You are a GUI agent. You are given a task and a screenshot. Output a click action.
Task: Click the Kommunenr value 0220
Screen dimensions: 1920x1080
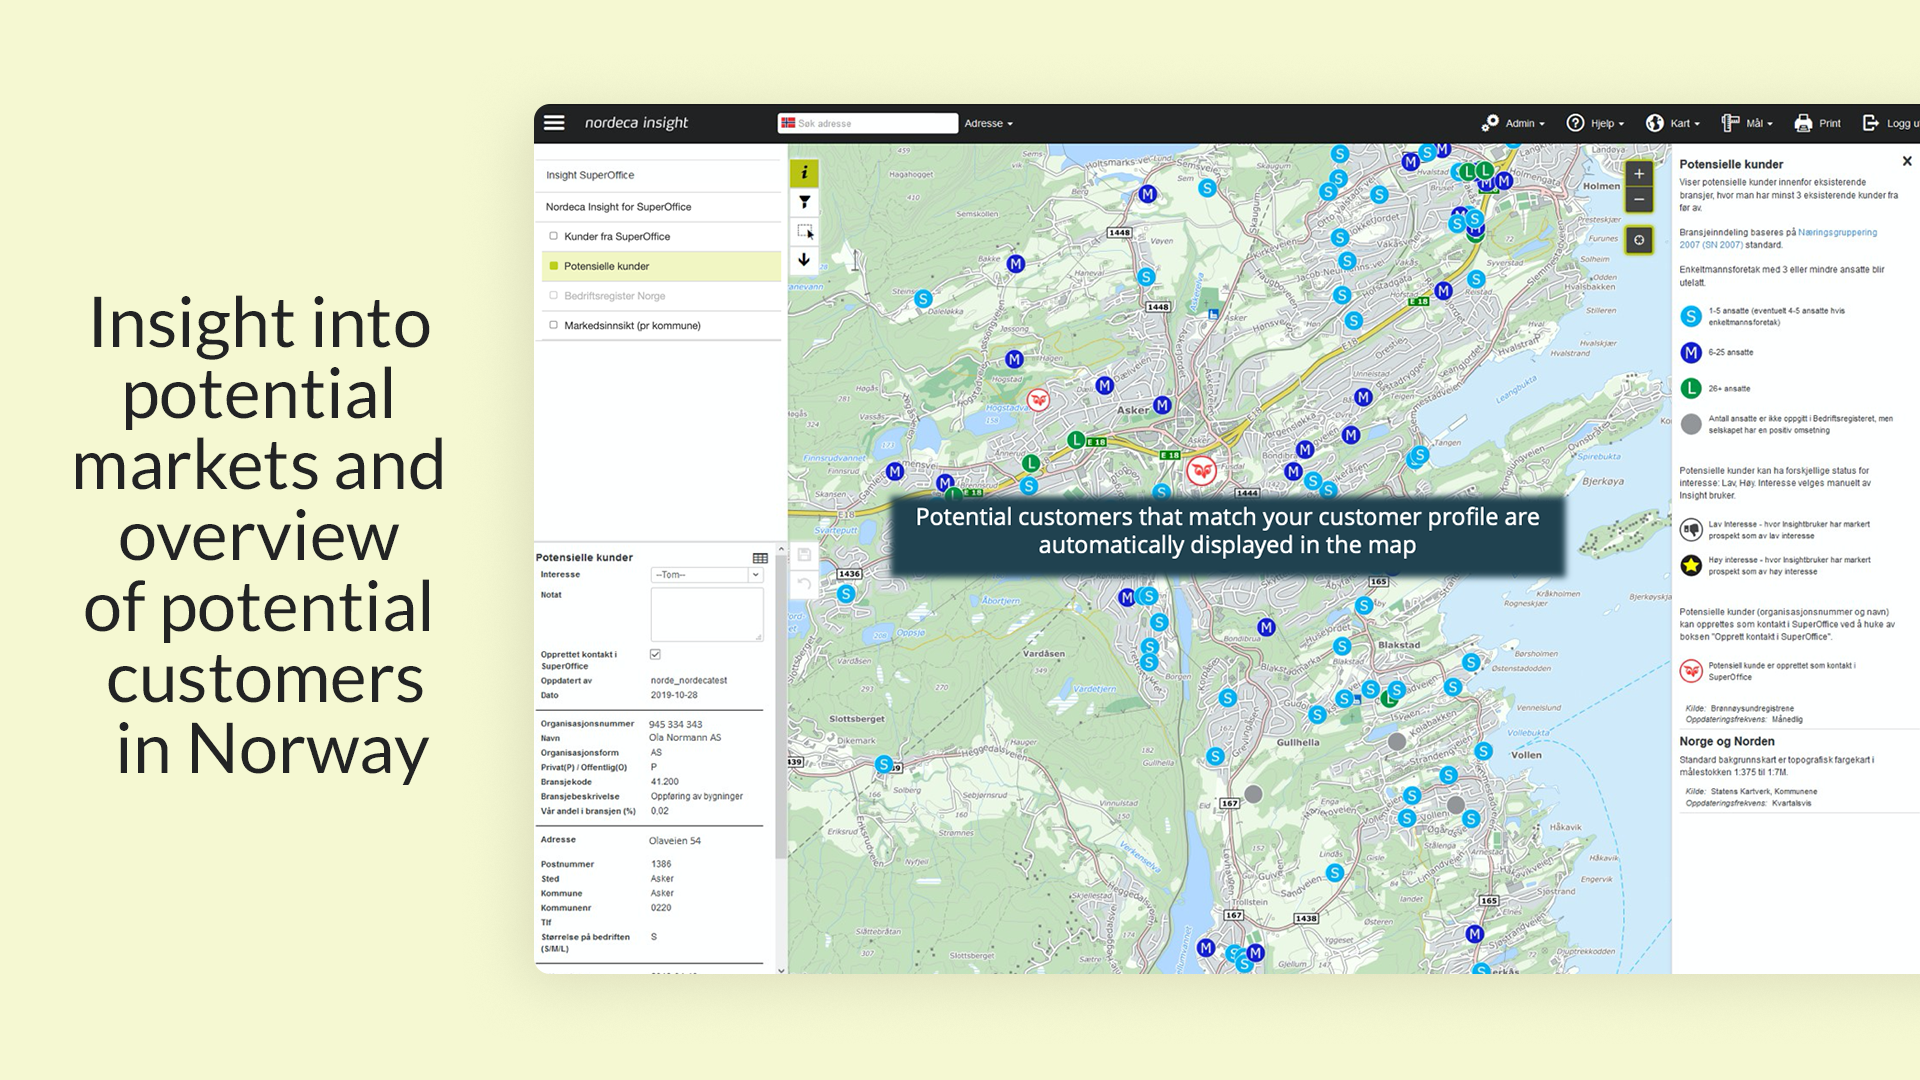point(661,908)
